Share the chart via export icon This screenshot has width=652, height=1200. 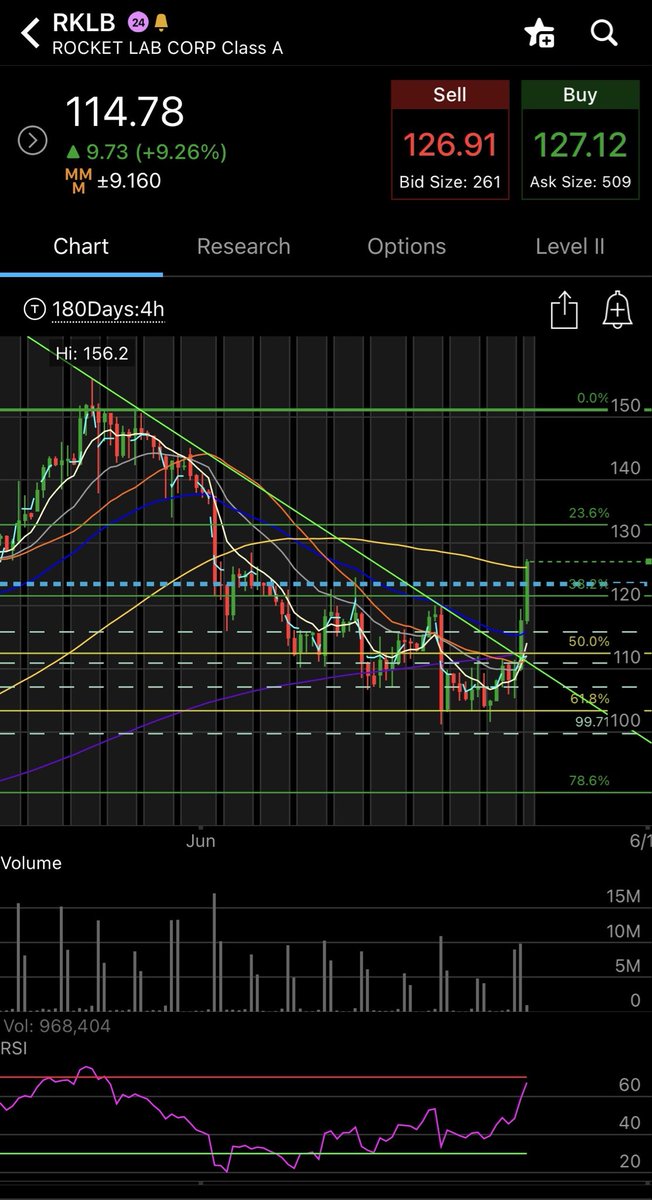[564, 309]
